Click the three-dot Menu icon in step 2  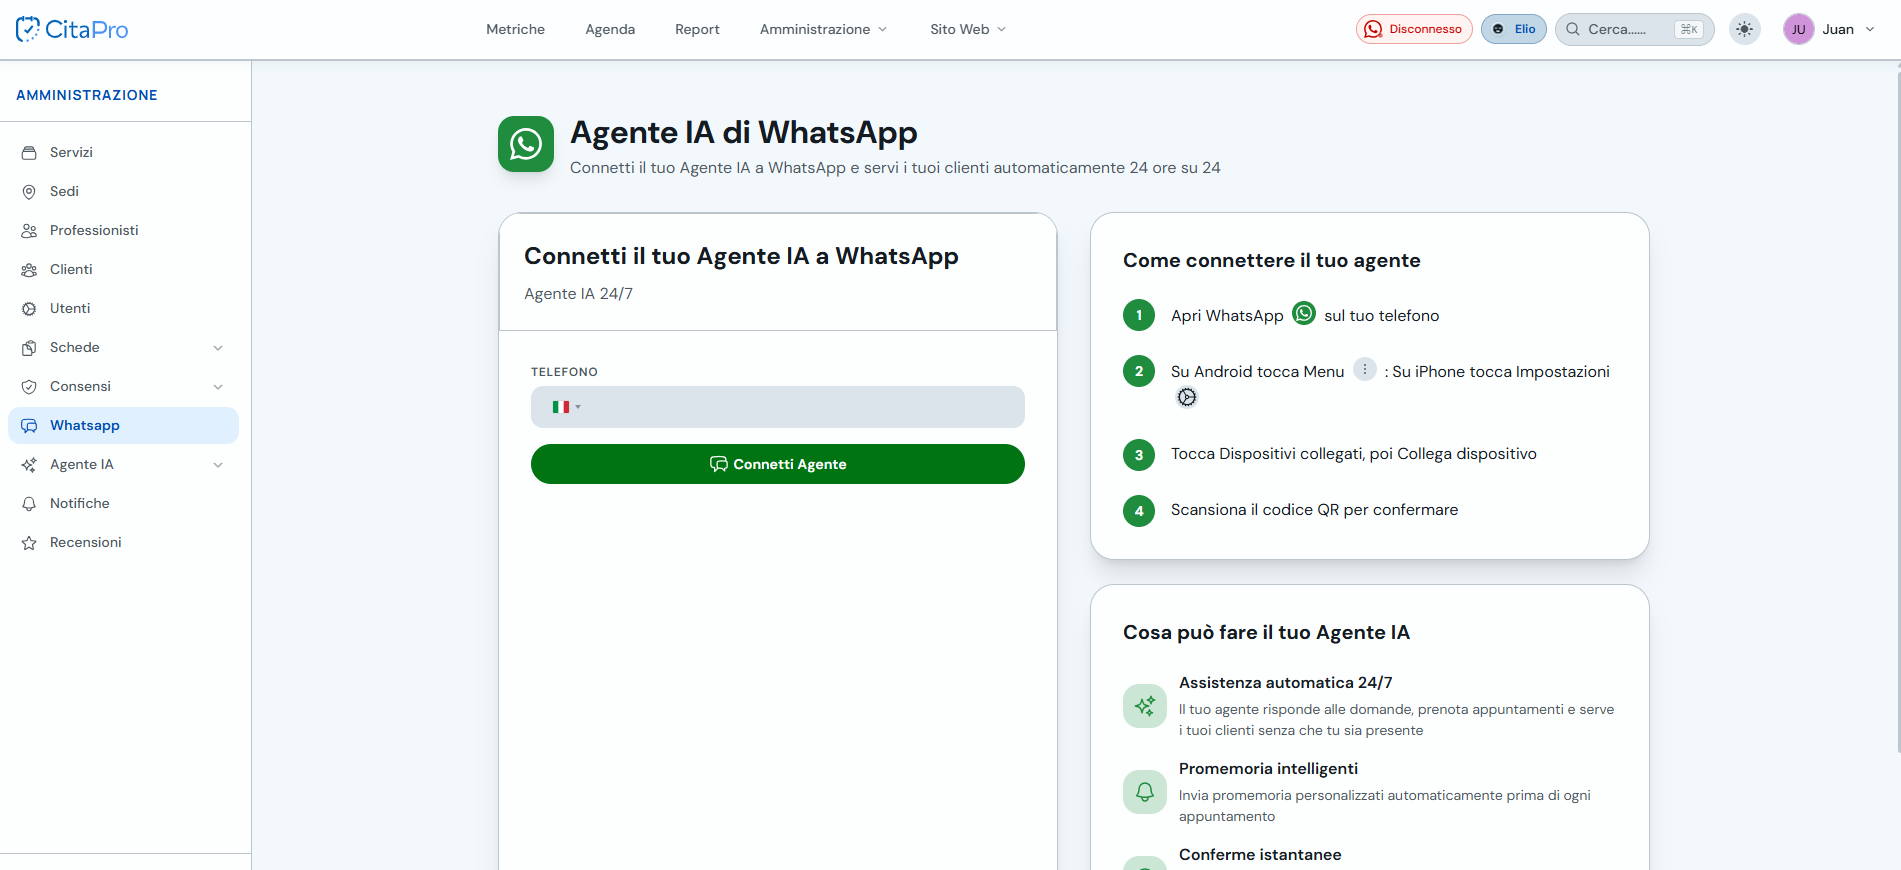coord(1365,369)
